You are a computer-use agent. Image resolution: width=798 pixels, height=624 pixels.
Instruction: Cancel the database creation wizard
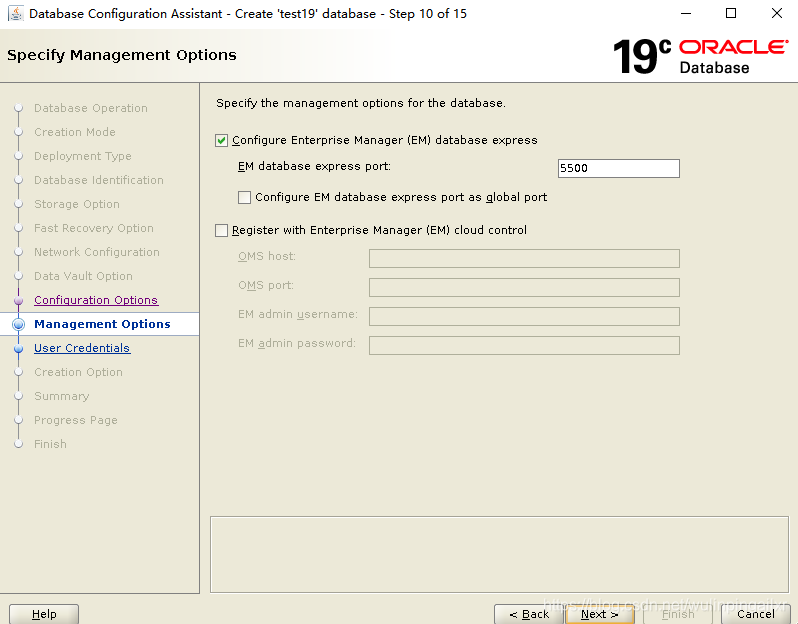(x=755, y=614)
